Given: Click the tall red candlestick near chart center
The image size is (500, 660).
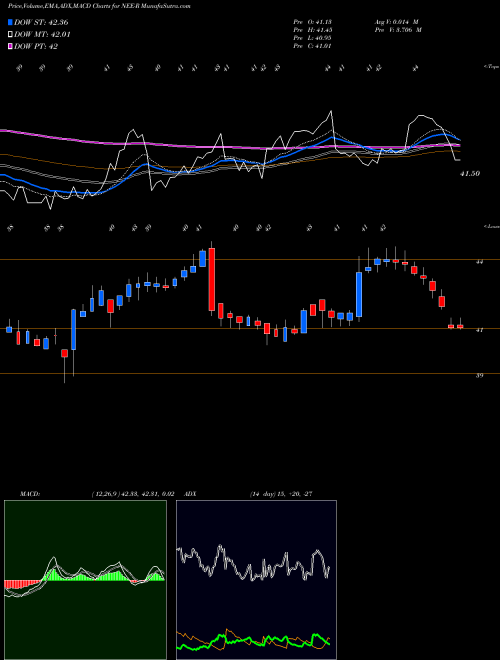Looking at the screenshot, I should pos(212,279).
